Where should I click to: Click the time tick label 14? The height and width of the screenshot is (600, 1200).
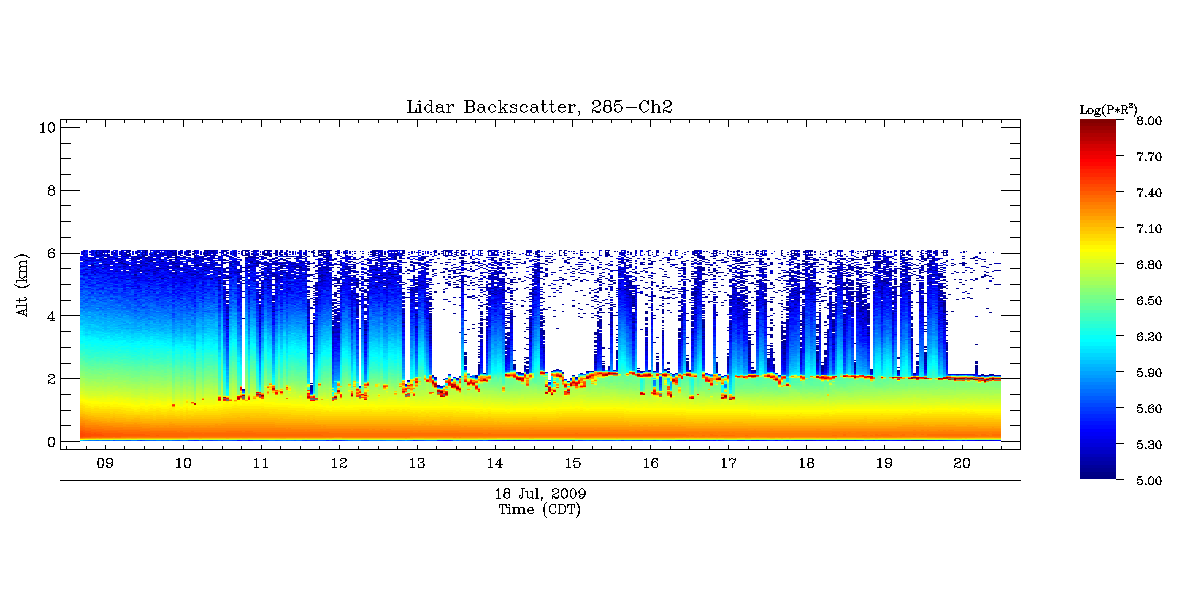point(495,464)
